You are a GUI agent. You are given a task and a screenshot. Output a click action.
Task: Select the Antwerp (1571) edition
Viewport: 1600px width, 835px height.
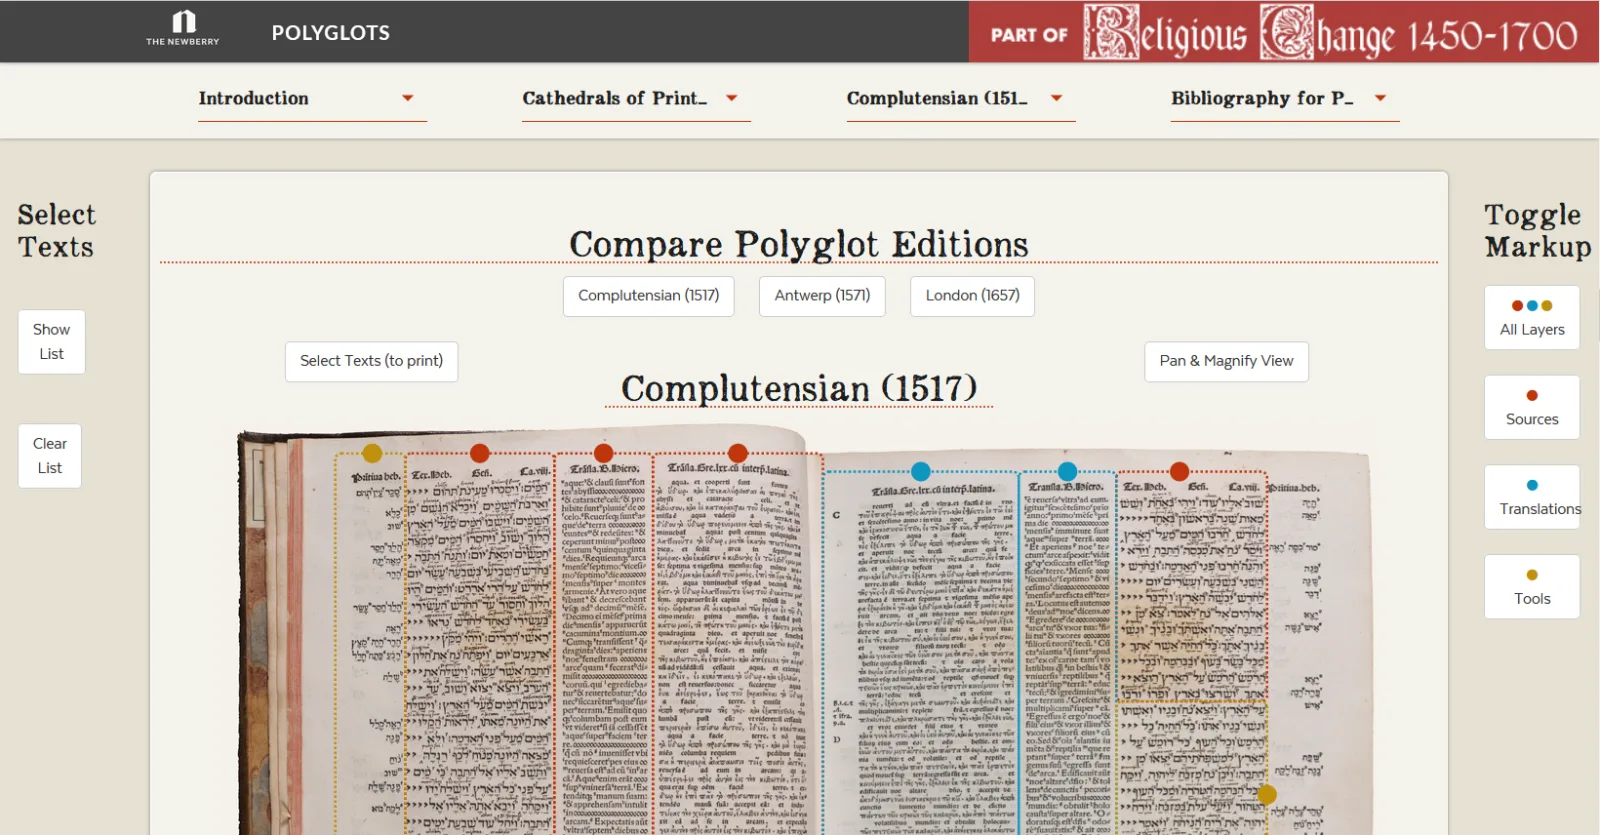pyautogui.click(x=822, y=296)
